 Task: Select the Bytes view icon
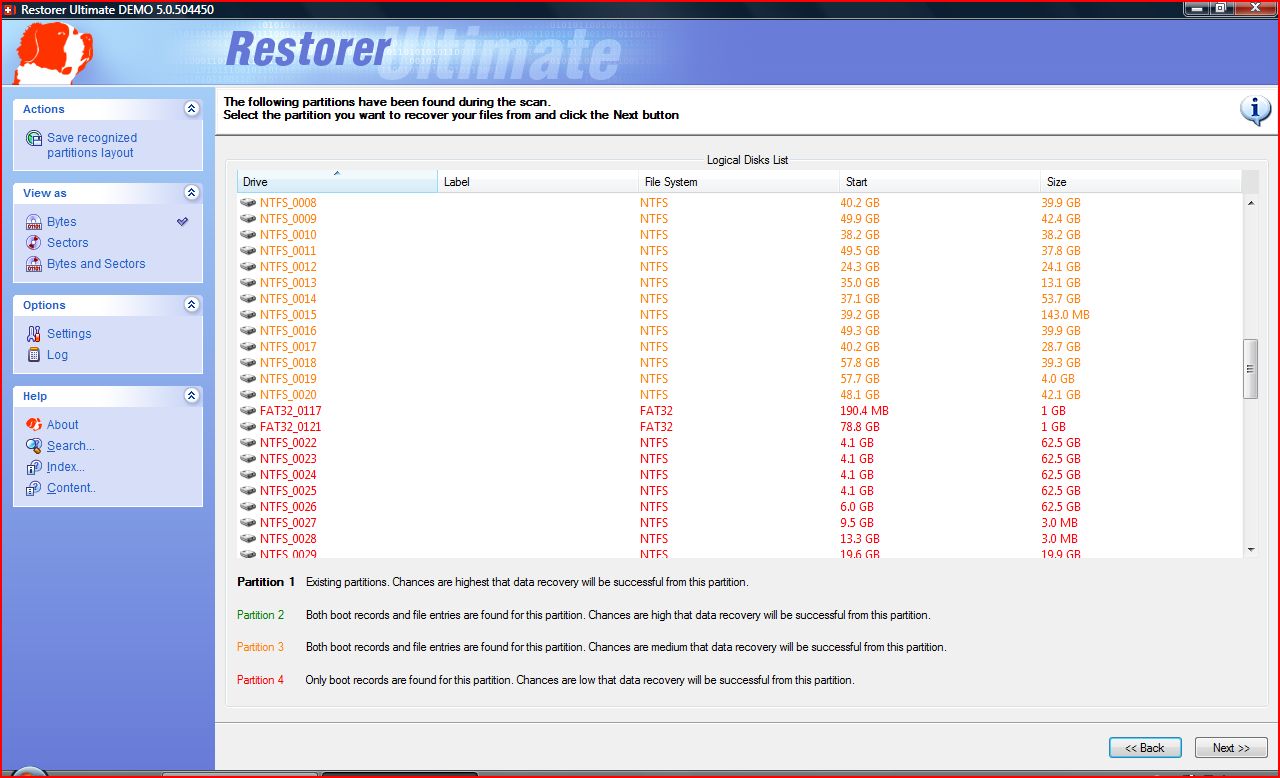point(34,222)
